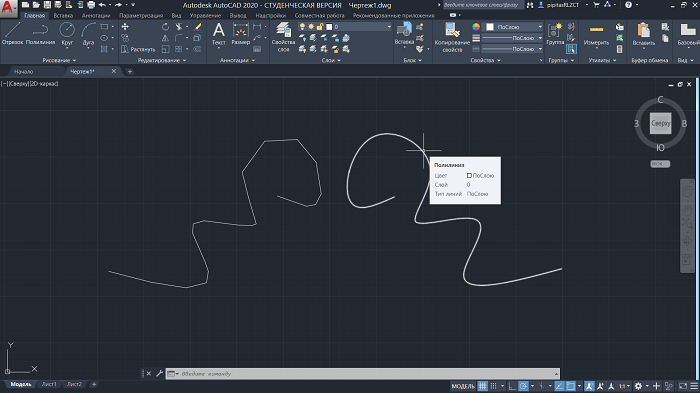This screenshot has height=393, width=700.
Task: Switch to the Вывод ribbon tab
Action: 238,16
